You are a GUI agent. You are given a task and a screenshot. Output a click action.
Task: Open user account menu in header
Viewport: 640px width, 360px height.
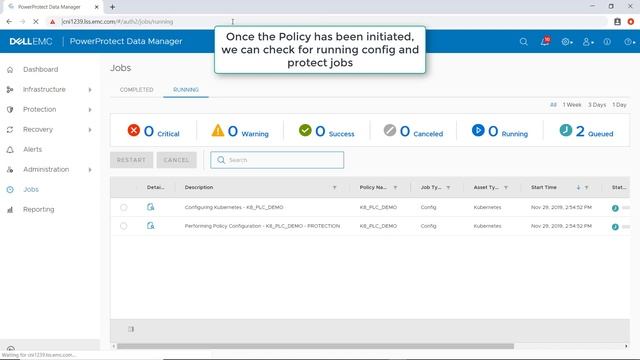click(x=588, y=42)
